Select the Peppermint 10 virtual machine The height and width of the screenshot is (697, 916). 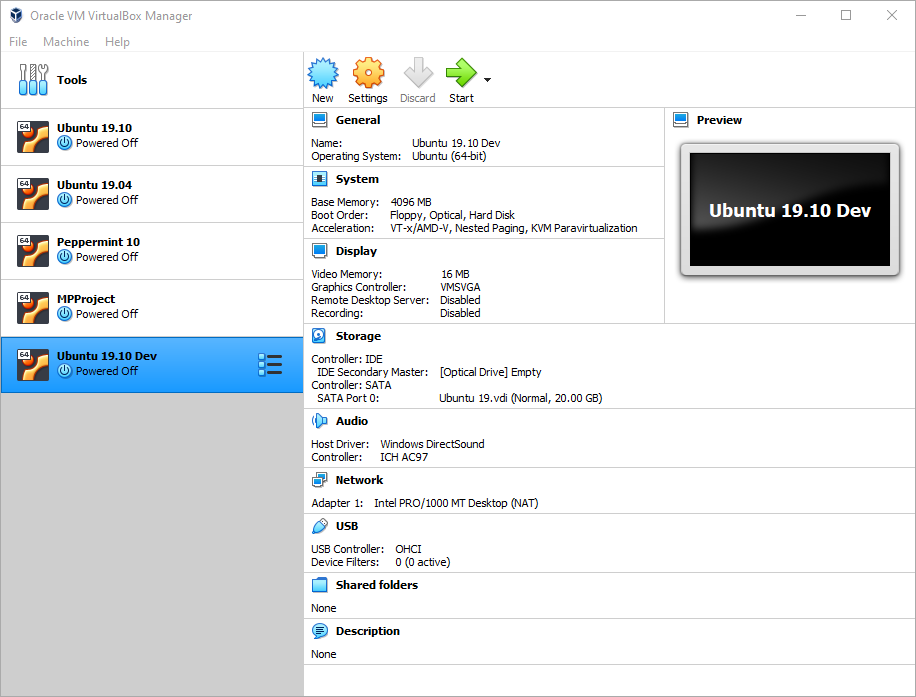point(152,251)
